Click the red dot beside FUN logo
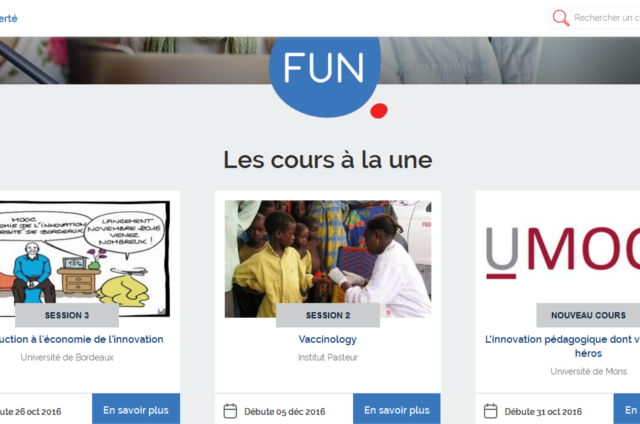 [x=379, y=111]
